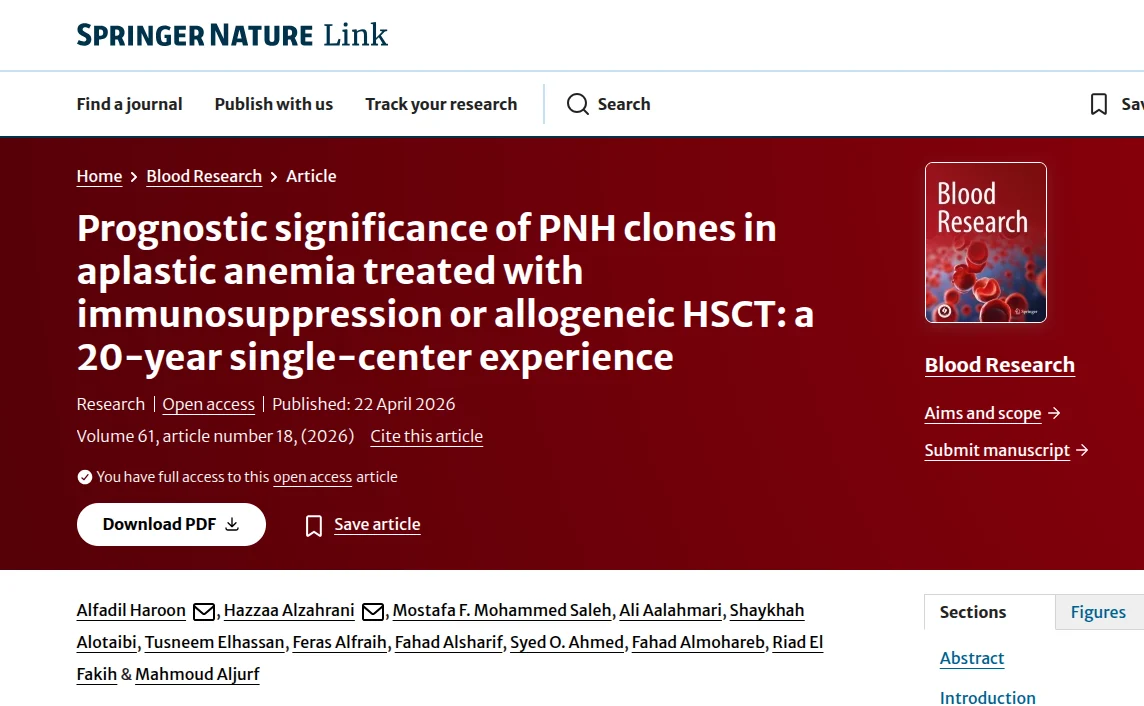Click the bookmark Save icon in top navigation
The image size is (1144, 706).
pyautogui.click(x=1098, y=104)
